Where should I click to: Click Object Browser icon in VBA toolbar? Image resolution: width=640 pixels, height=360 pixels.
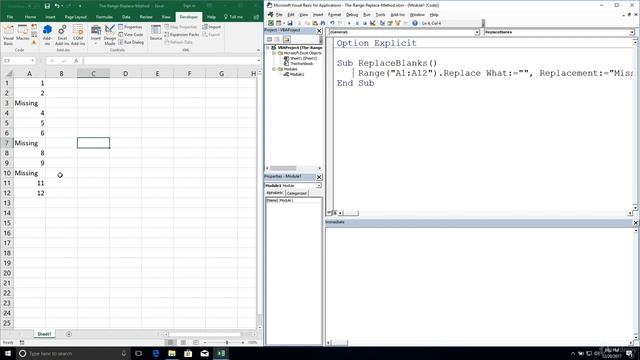point(398,23)
